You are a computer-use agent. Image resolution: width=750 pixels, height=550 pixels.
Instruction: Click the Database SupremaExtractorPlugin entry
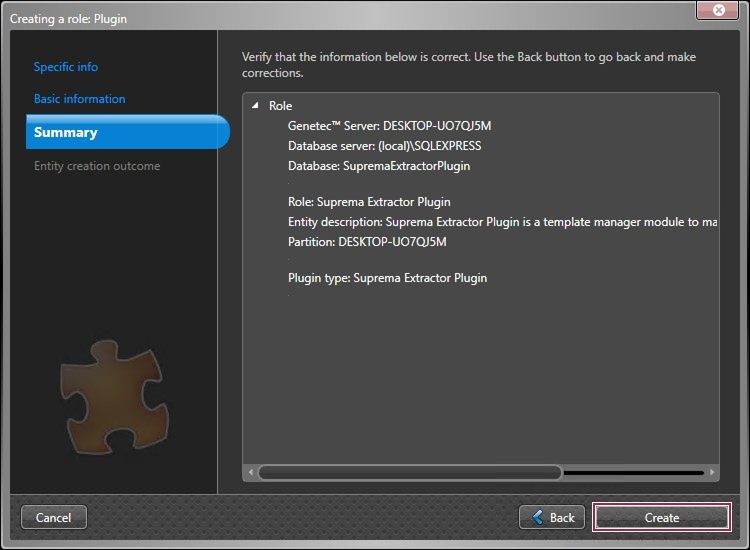tap(379, 166)
